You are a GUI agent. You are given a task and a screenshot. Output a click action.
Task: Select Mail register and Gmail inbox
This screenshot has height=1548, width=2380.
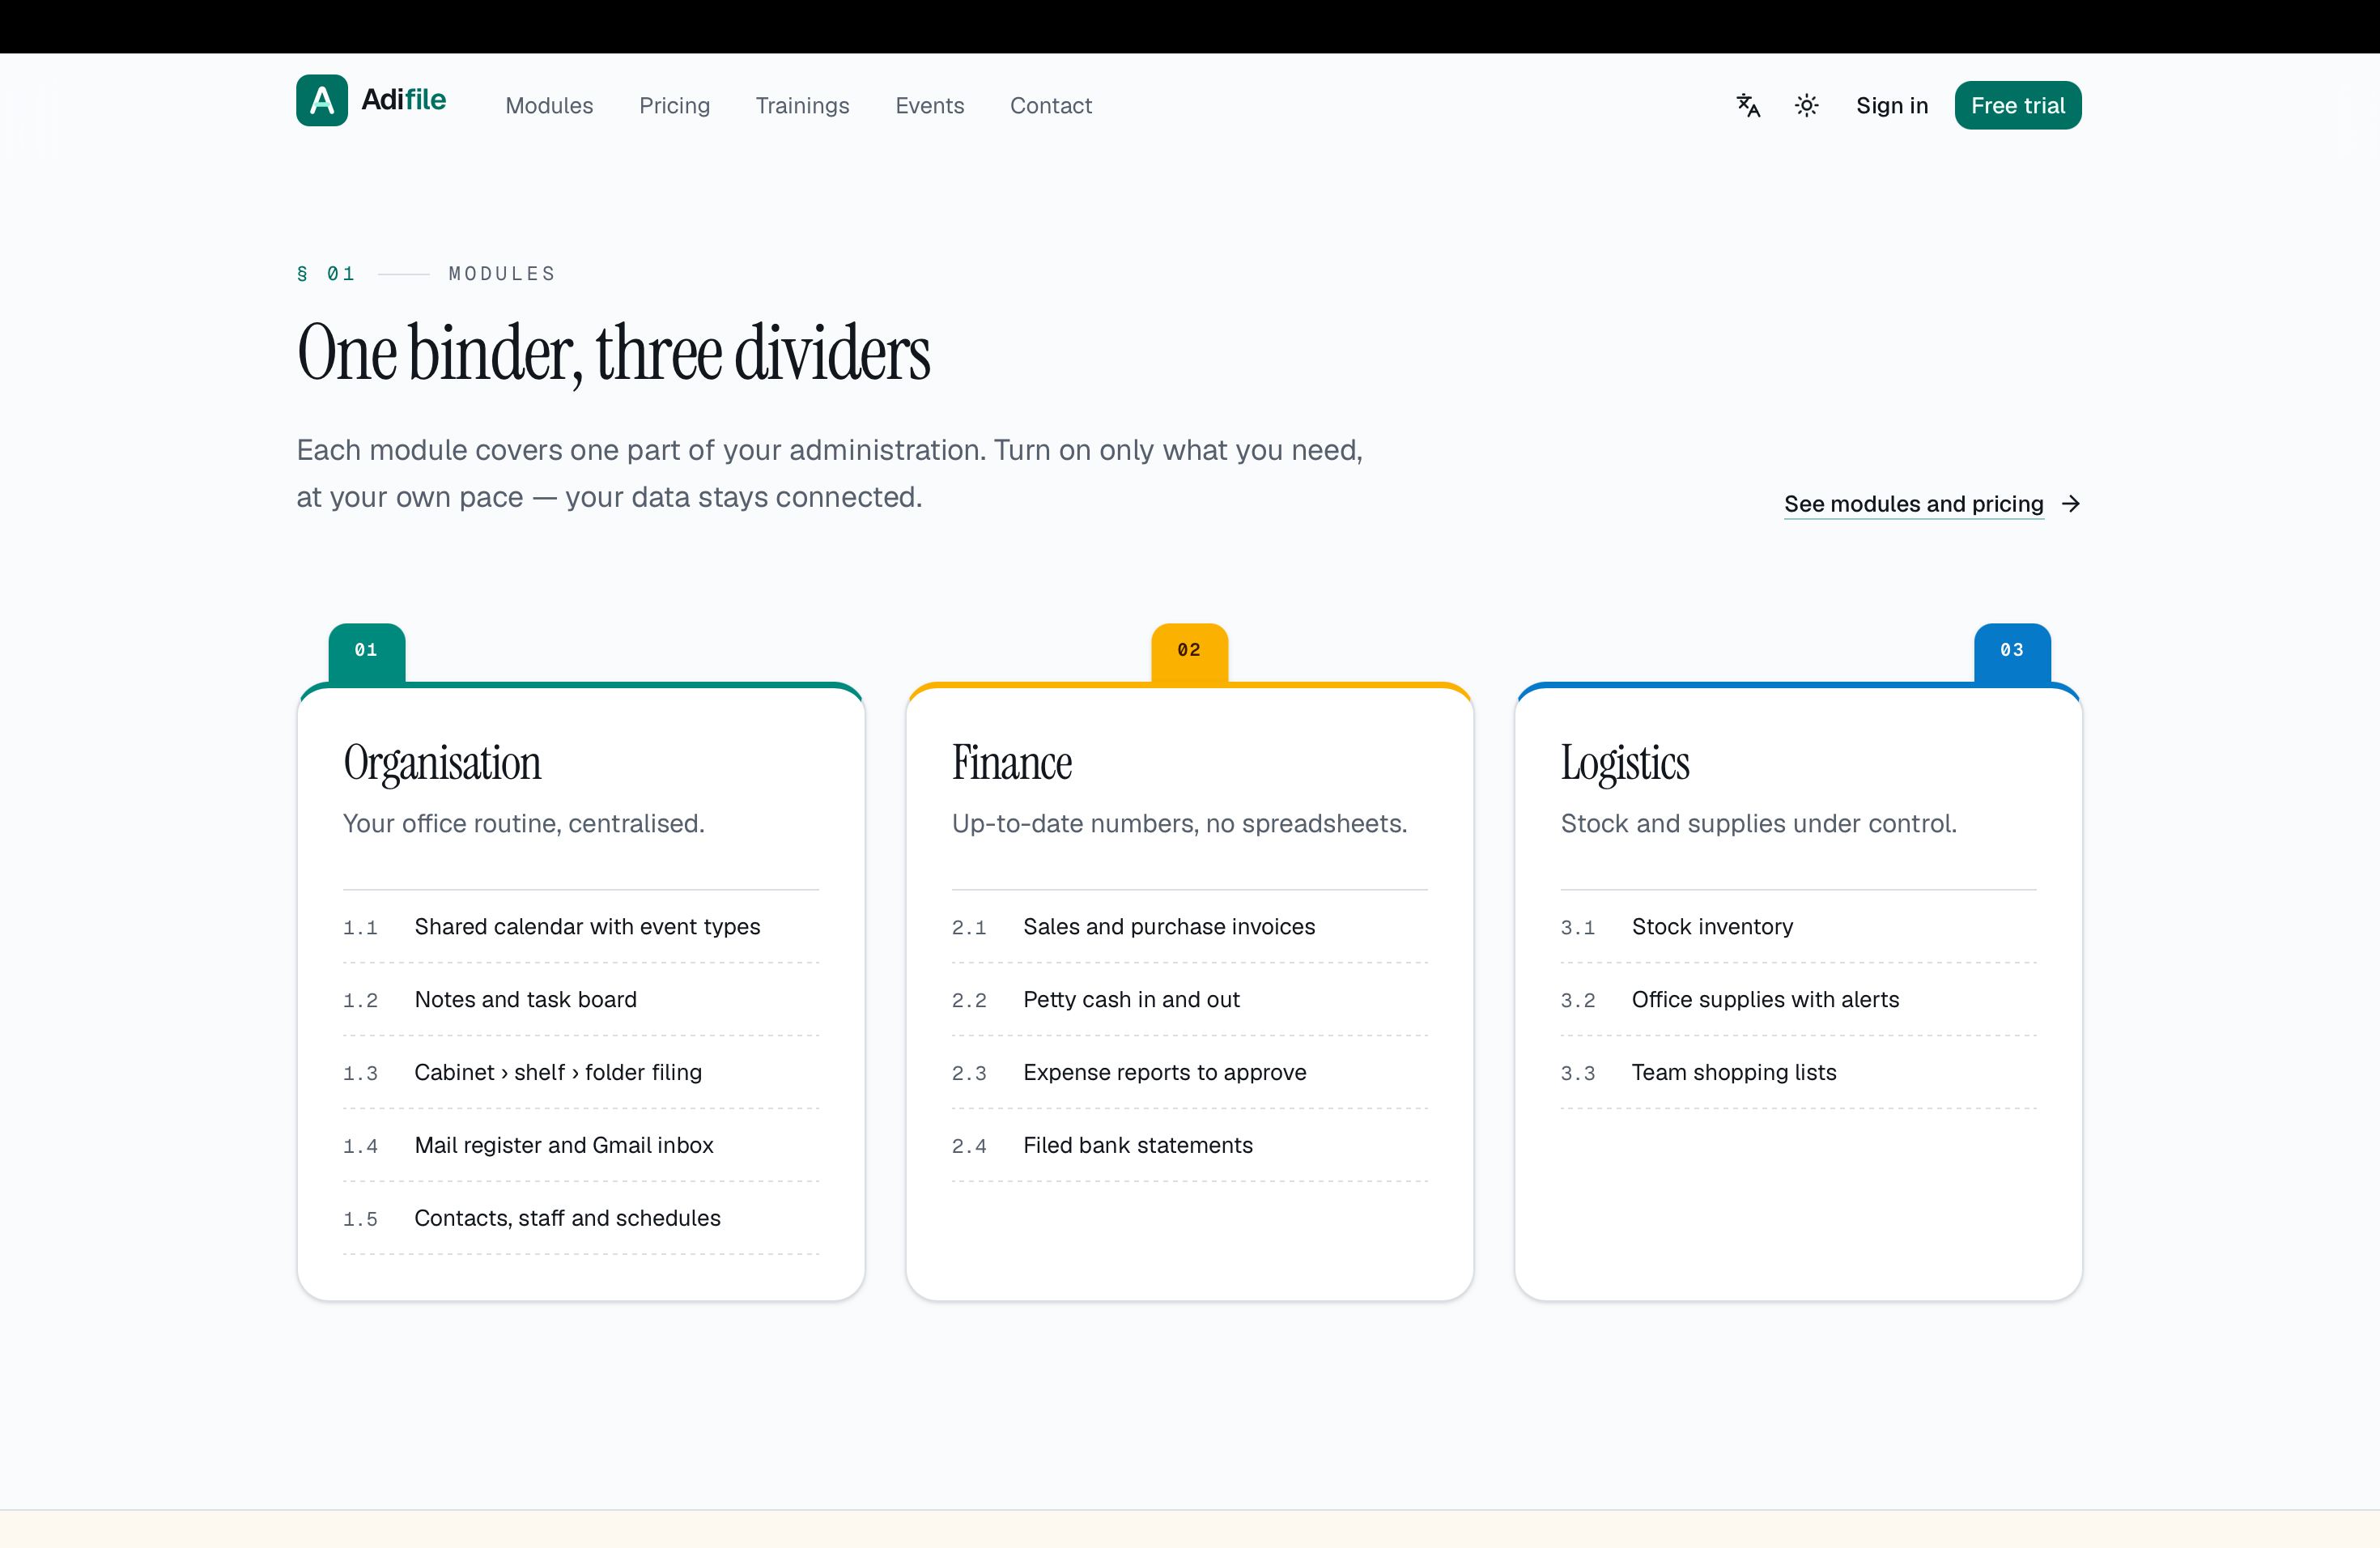pyautogui.click(x=580, y=1145)
